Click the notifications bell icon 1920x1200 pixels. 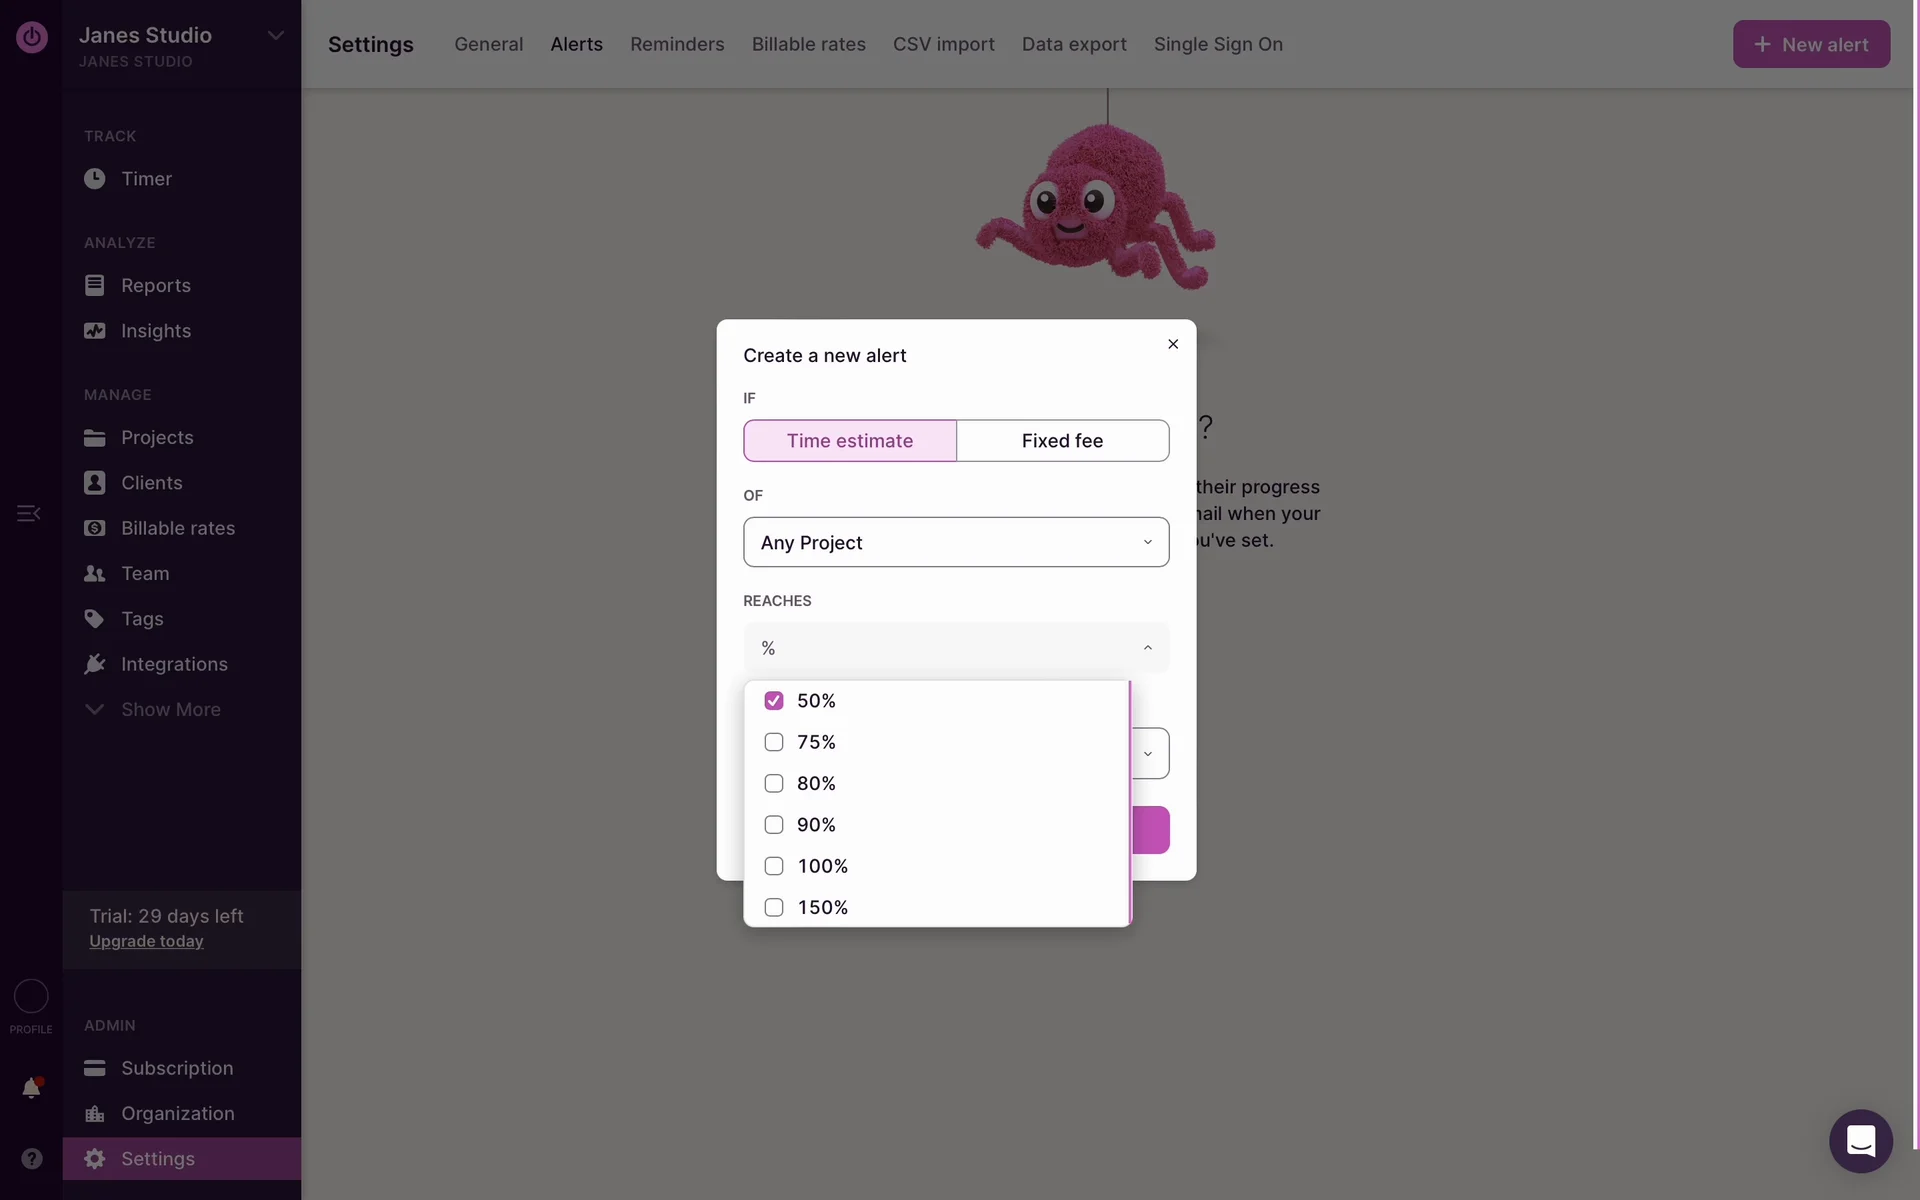tap(31, 1088)
